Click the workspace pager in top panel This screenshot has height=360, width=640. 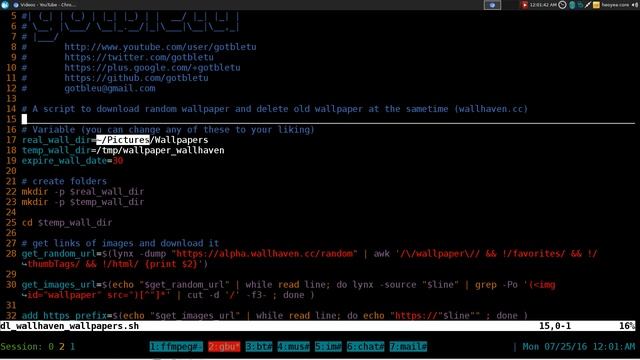click(x=492, y=5)
